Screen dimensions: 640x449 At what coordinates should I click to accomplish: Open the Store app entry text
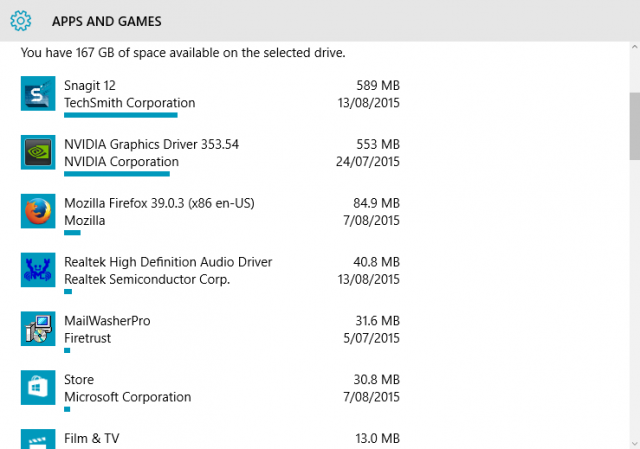click(79, 379)
